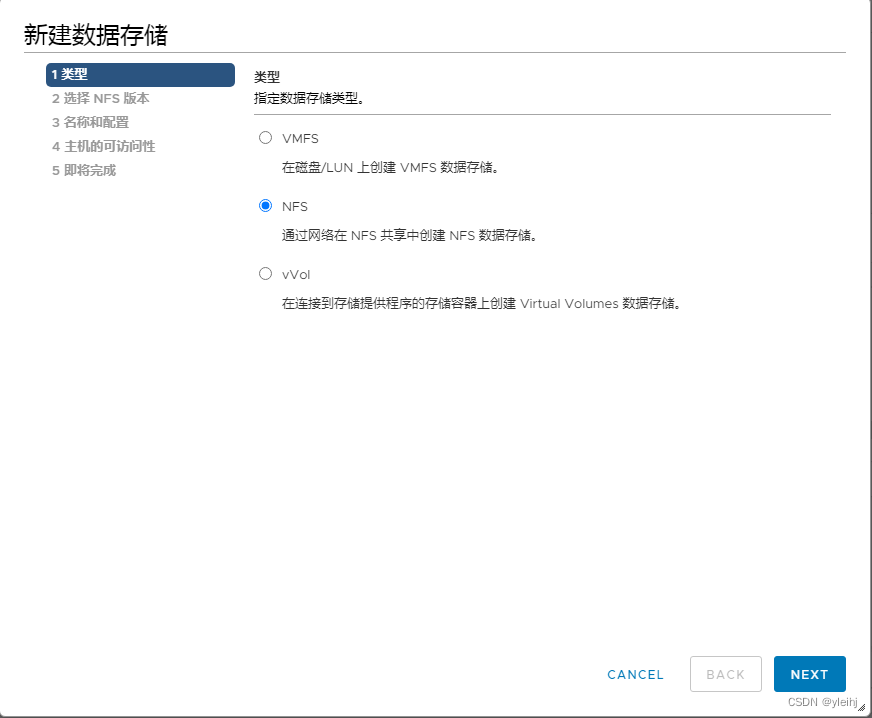This screenshot has height=718, width=872.
Task: Click the disabled BACK button
Action: (x=726, y=674)
